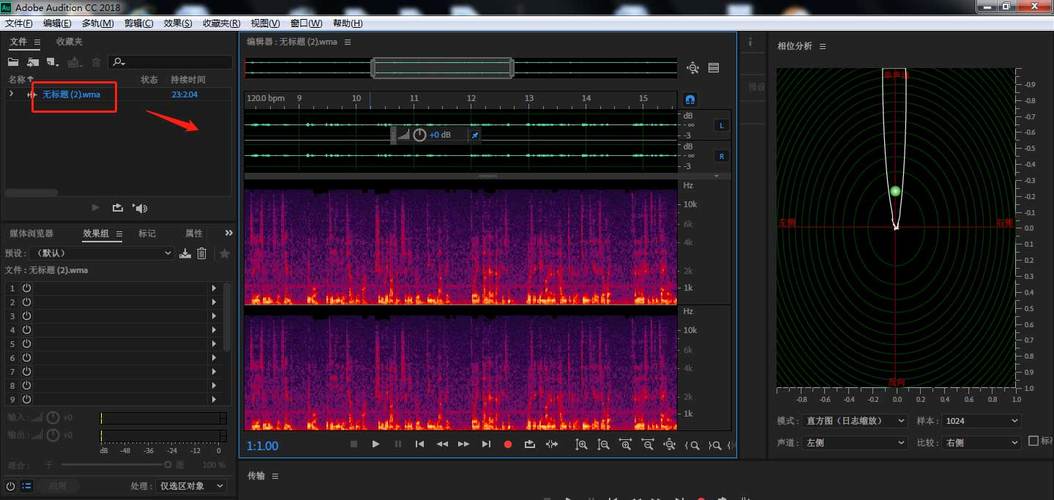Click zoom in time icon
Image resolution: width=1054 pixels, height=500 pixels.
click(626, 444)
